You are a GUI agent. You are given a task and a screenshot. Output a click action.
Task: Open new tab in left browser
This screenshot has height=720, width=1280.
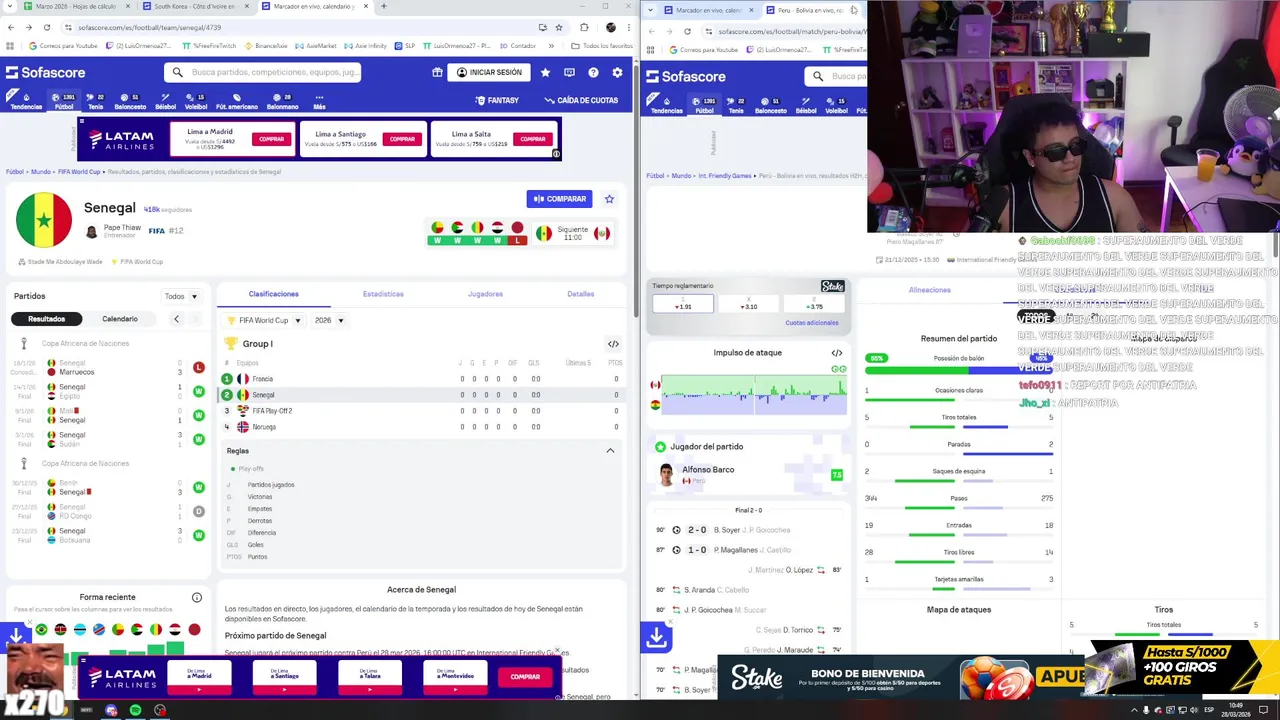(383, 6)
